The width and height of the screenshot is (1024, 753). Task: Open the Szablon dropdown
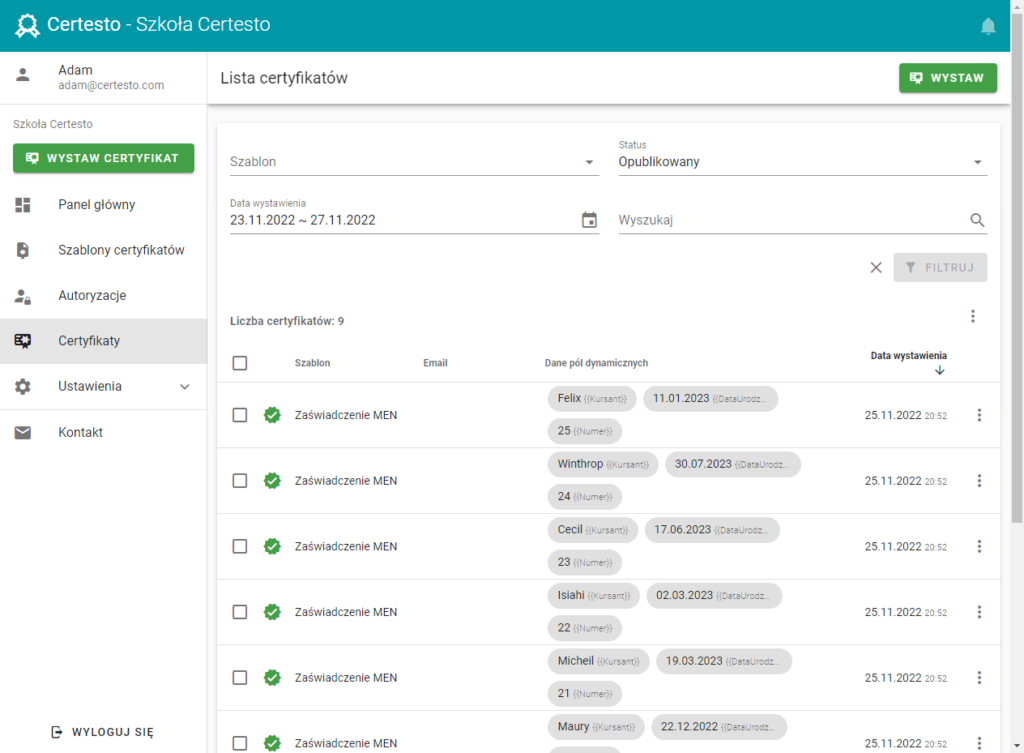[414, 162]
